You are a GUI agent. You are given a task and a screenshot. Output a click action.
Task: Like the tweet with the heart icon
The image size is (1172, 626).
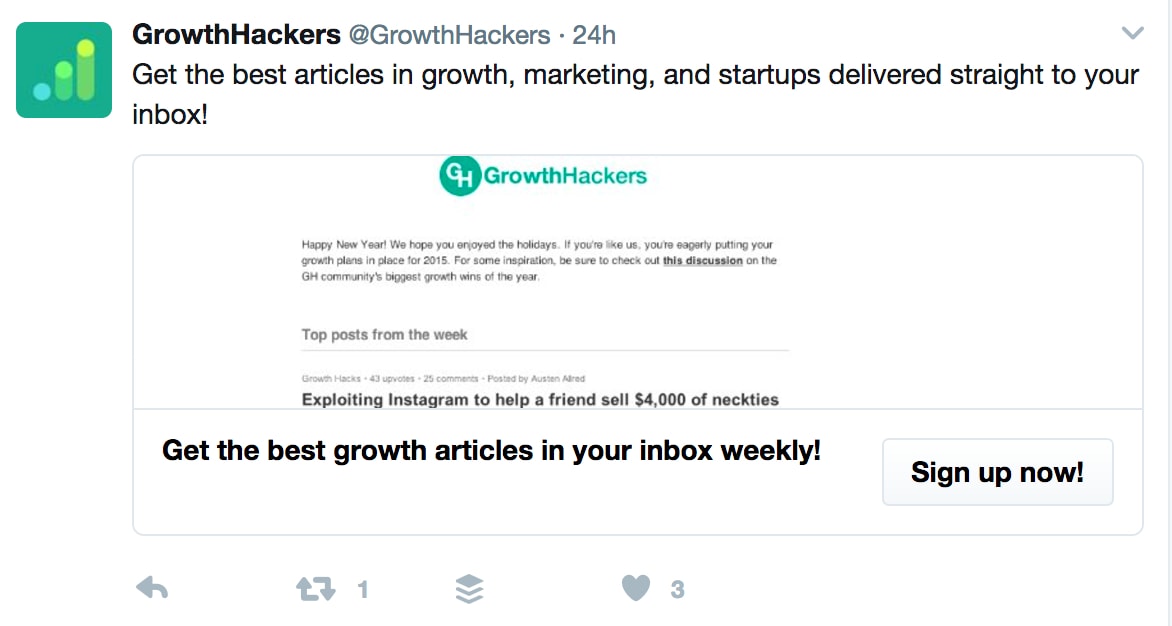[x=636, y=589]
